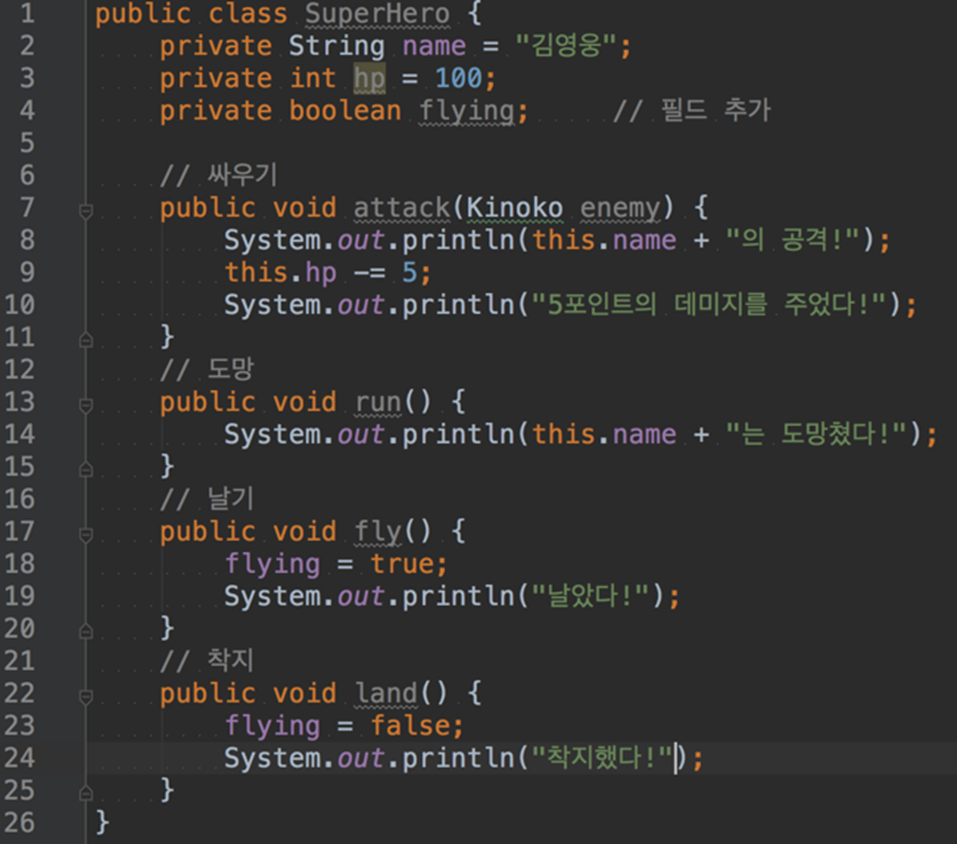Click the value 100 on line 3
The height and width of the screenshot is (844, 957).
[458, 78]
